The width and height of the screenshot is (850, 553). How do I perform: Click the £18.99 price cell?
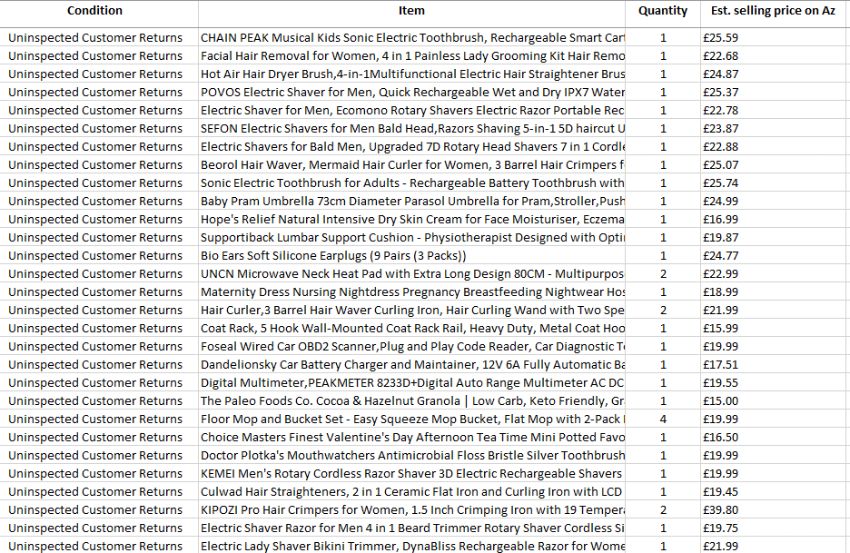775,292
